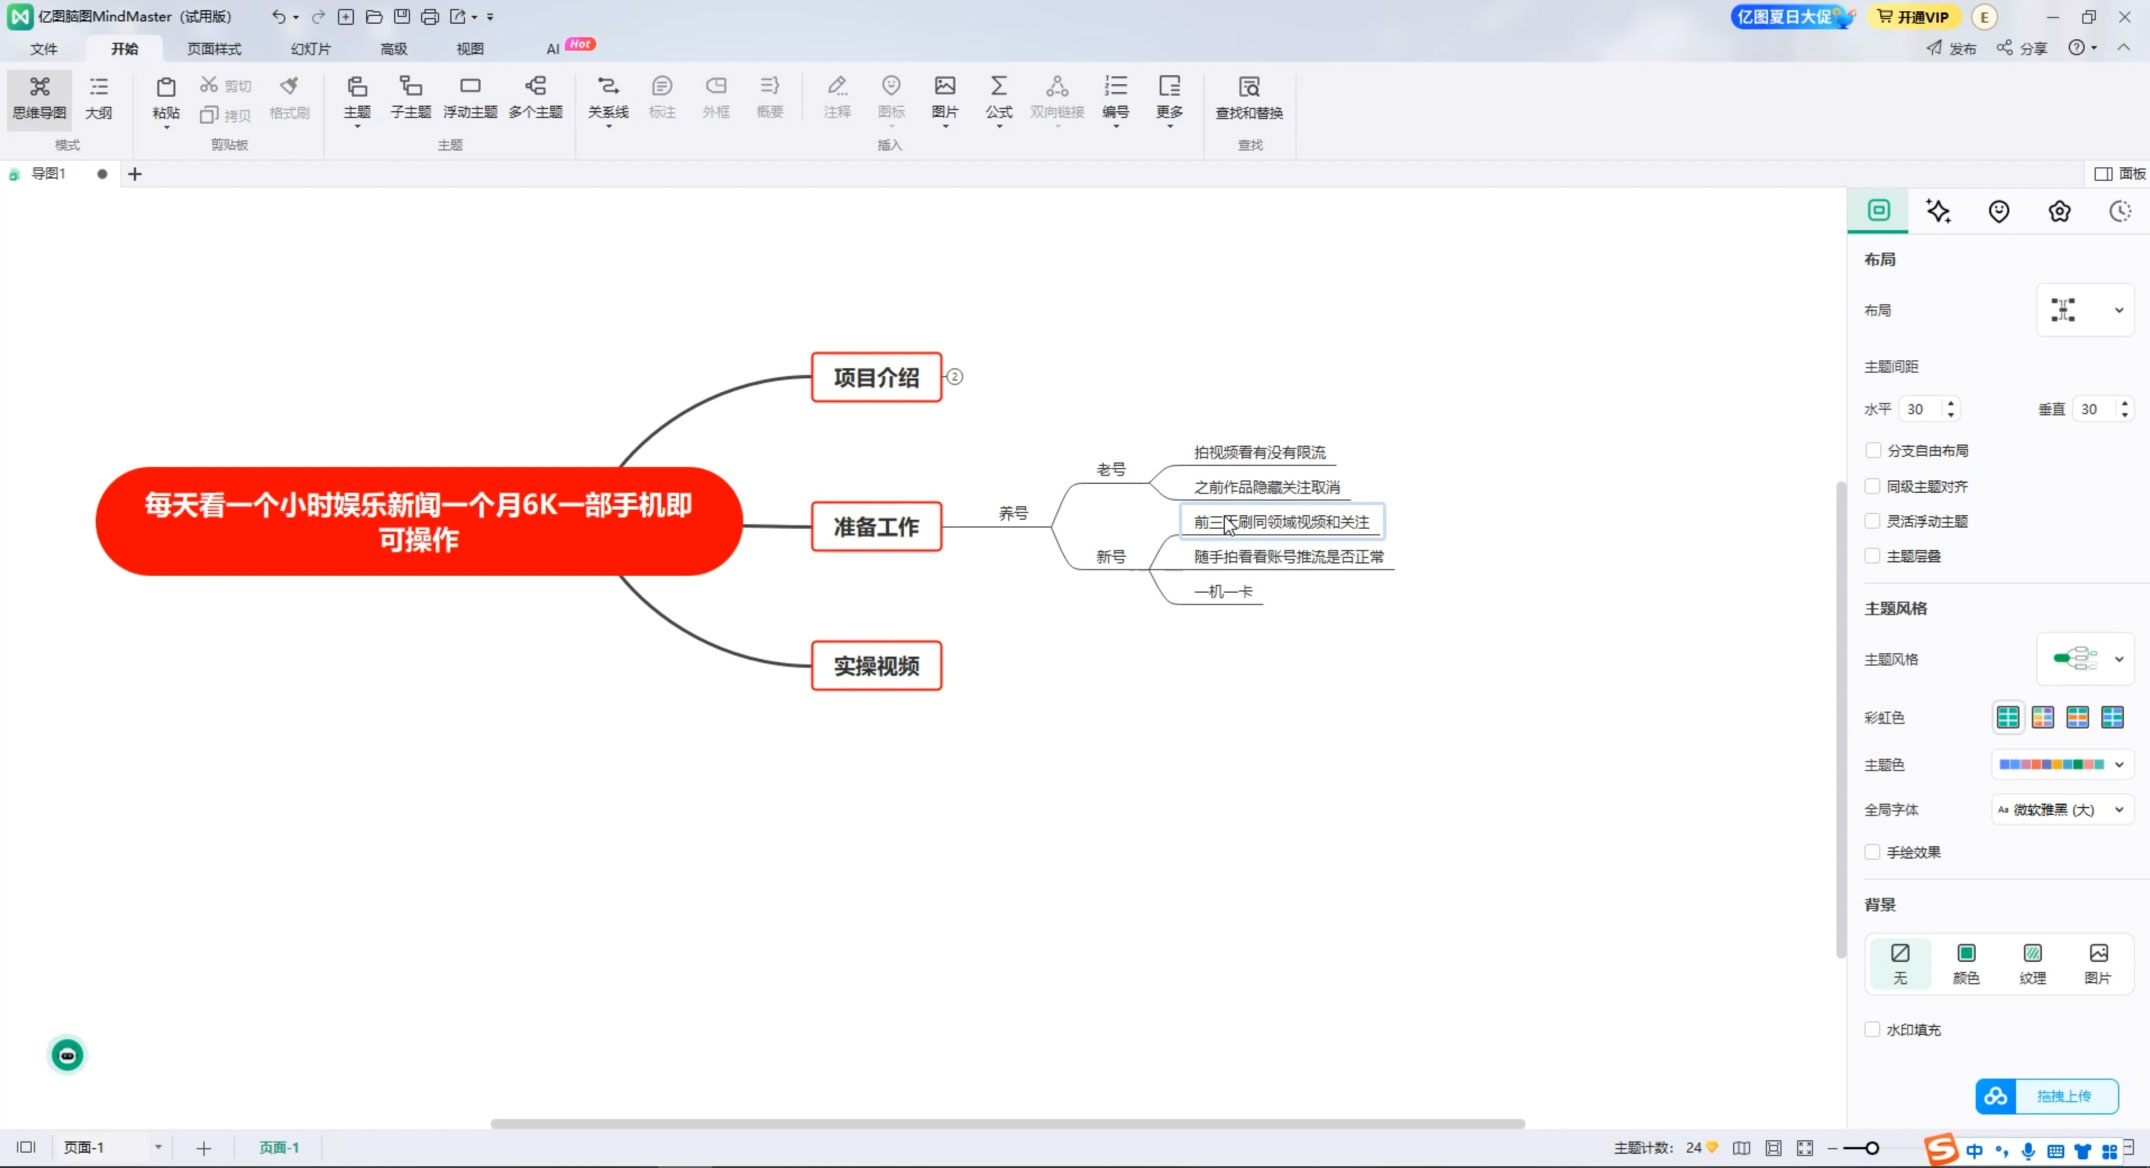The image size is (2150, 1168).
Task: Click the print icon in title bar
Action: (429, 17)
